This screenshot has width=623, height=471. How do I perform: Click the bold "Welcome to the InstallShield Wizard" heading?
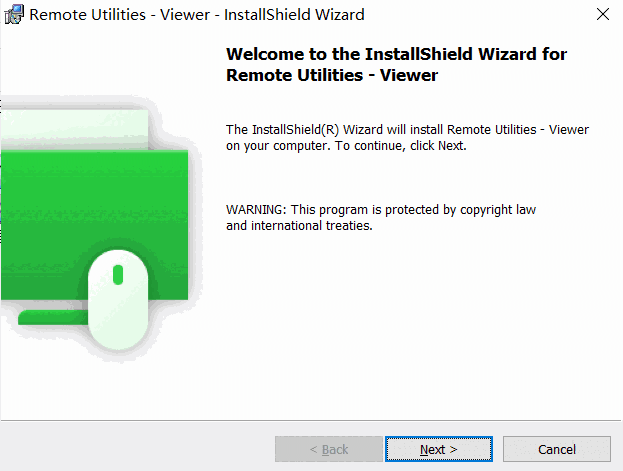click(398, 54)
